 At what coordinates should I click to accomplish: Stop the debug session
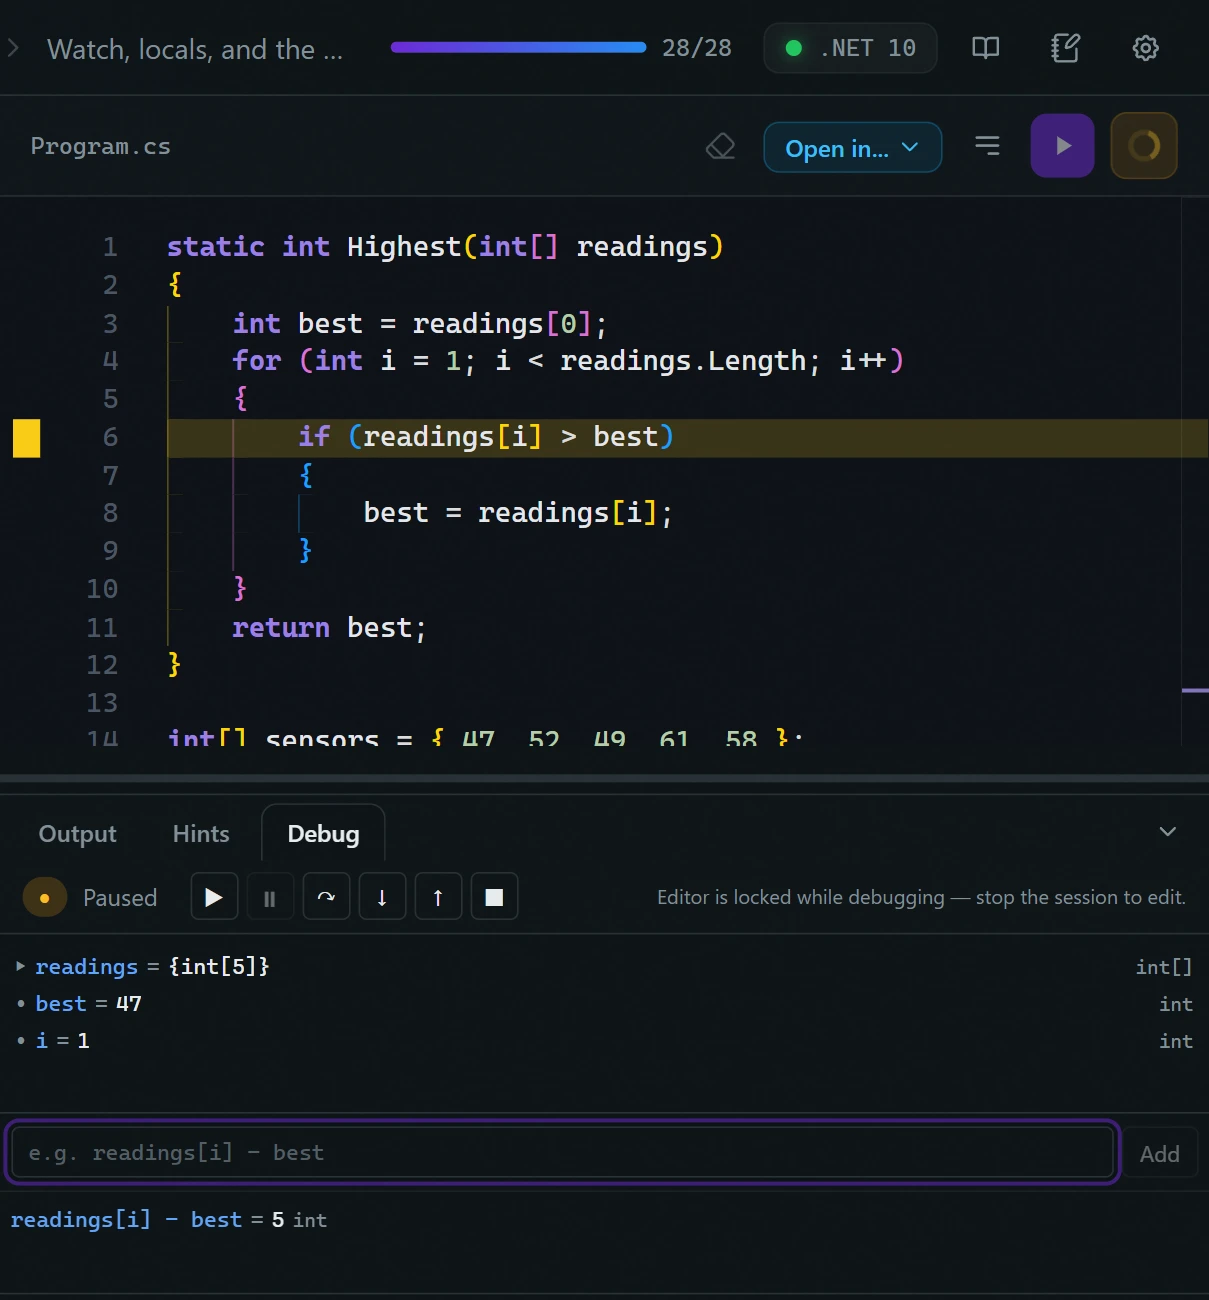pos(494,897)
